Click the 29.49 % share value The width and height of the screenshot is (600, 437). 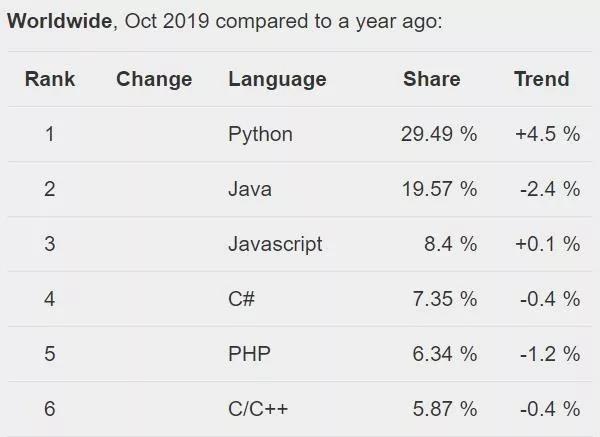click(437, 134)
